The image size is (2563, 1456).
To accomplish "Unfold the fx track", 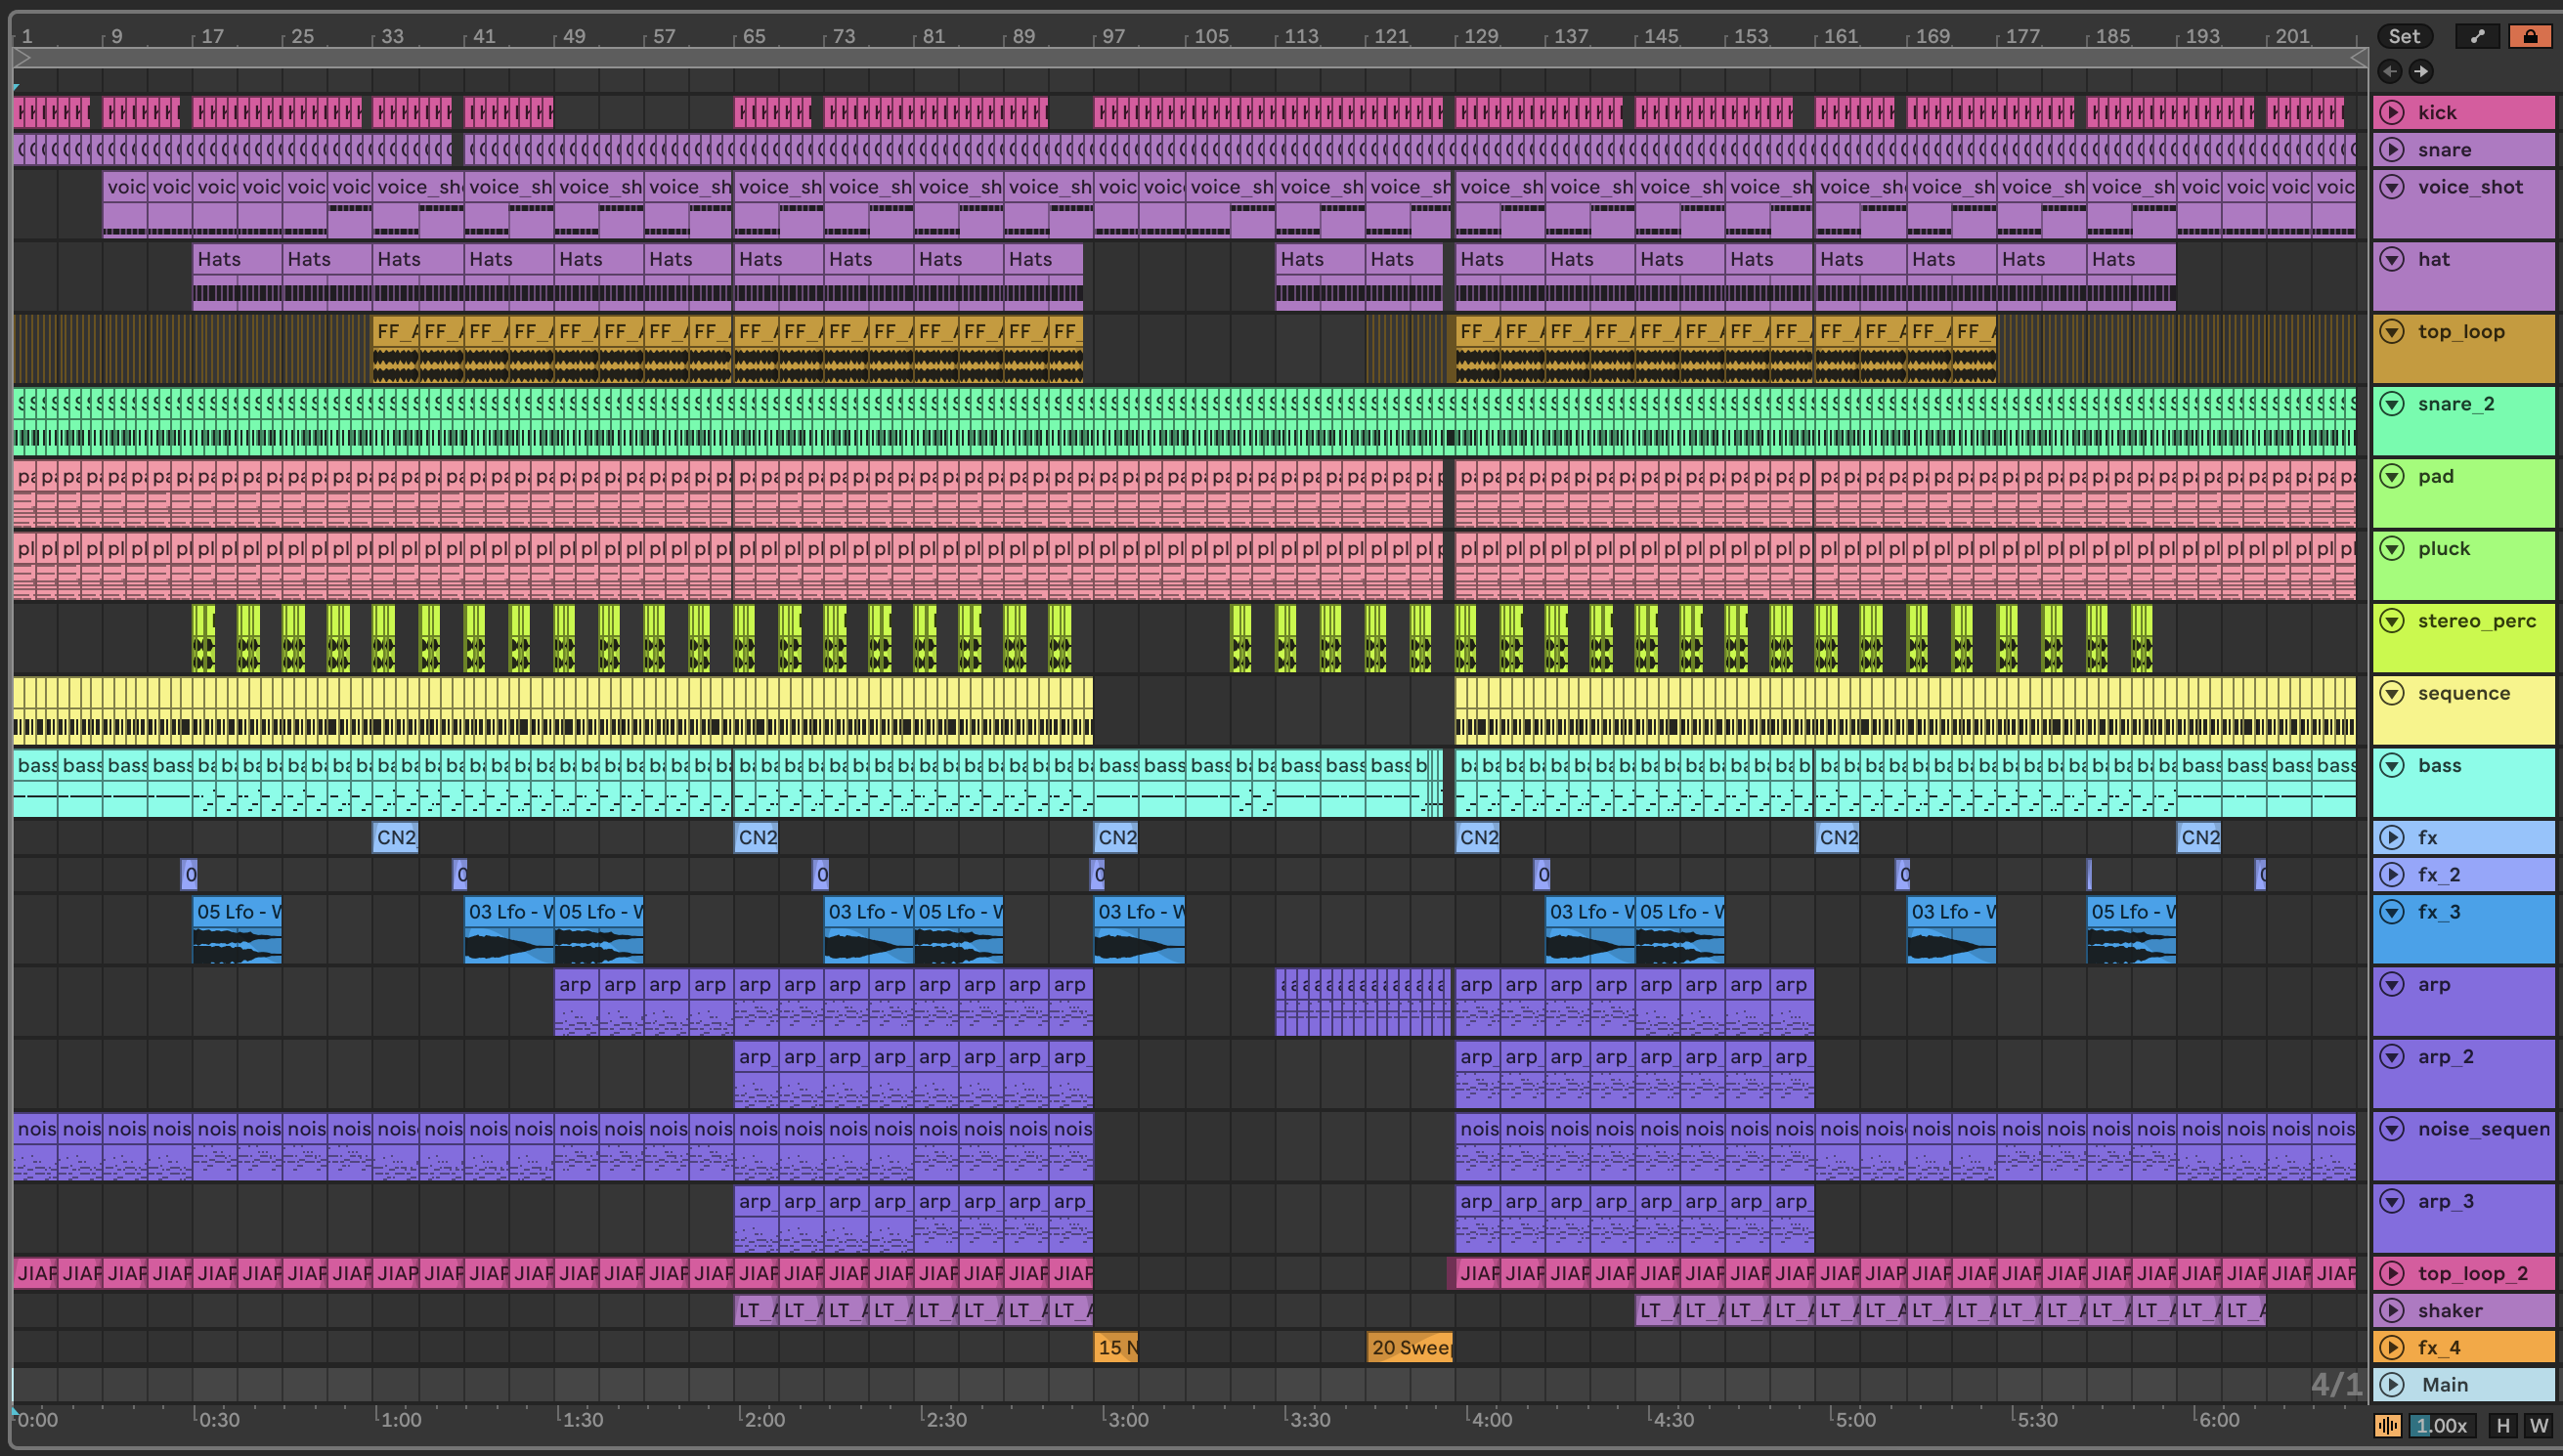I will (2392, 837).
